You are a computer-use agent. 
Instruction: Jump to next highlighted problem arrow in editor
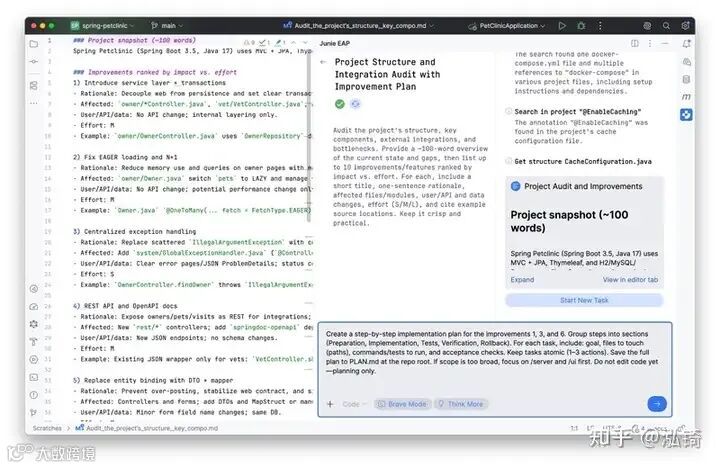point(305,43)
